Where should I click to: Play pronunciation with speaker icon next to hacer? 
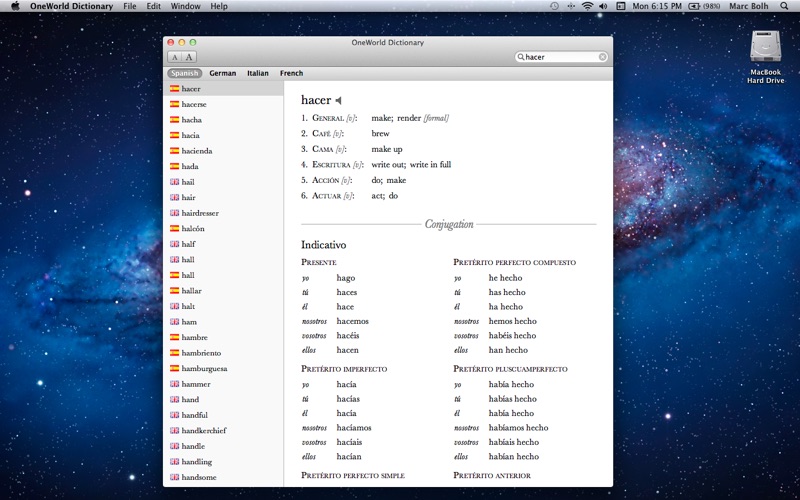point(338,101)
